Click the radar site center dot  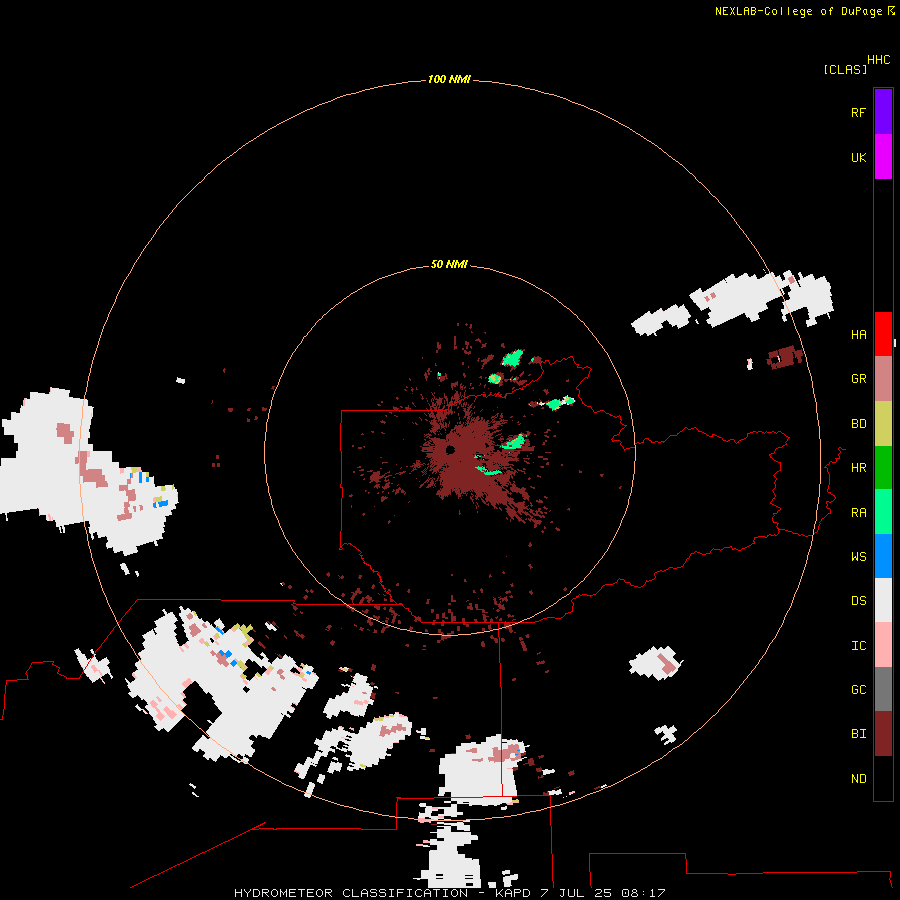(x=451, y=449)
